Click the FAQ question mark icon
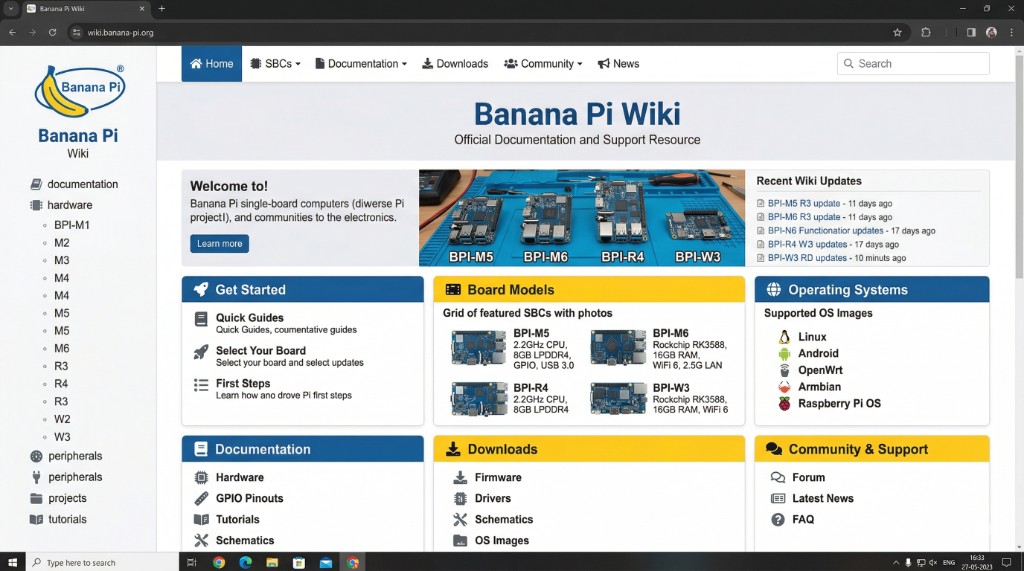Viewport: 1024px width, 571px height. coord(778,519)
